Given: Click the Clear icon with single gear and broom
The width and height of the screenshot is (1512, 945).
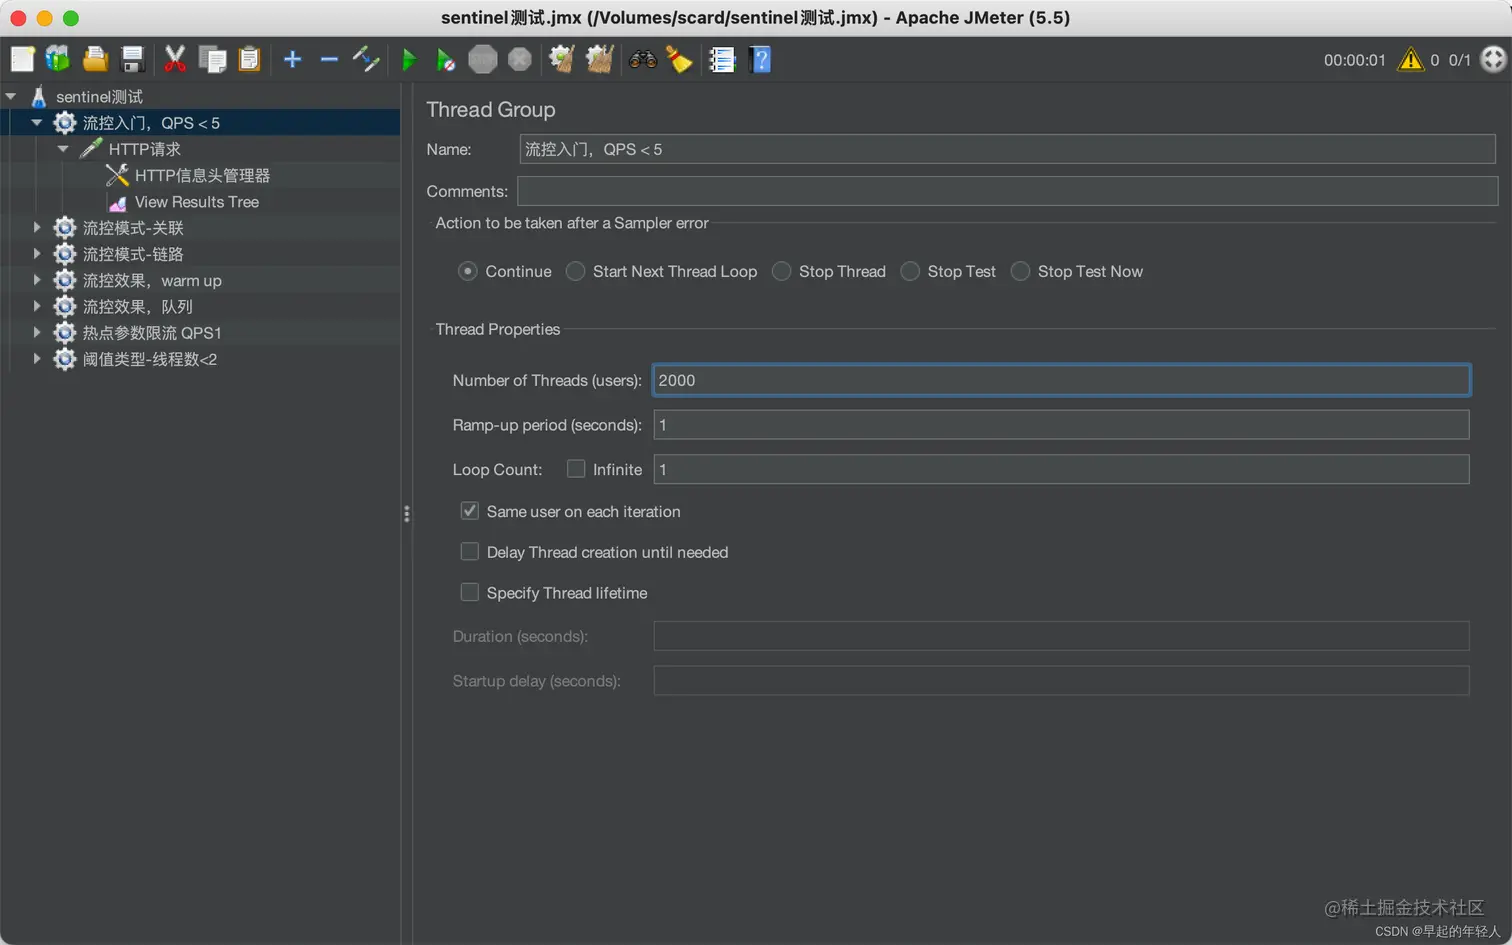Looking at the screenshot, I should (x=561, y=60).
